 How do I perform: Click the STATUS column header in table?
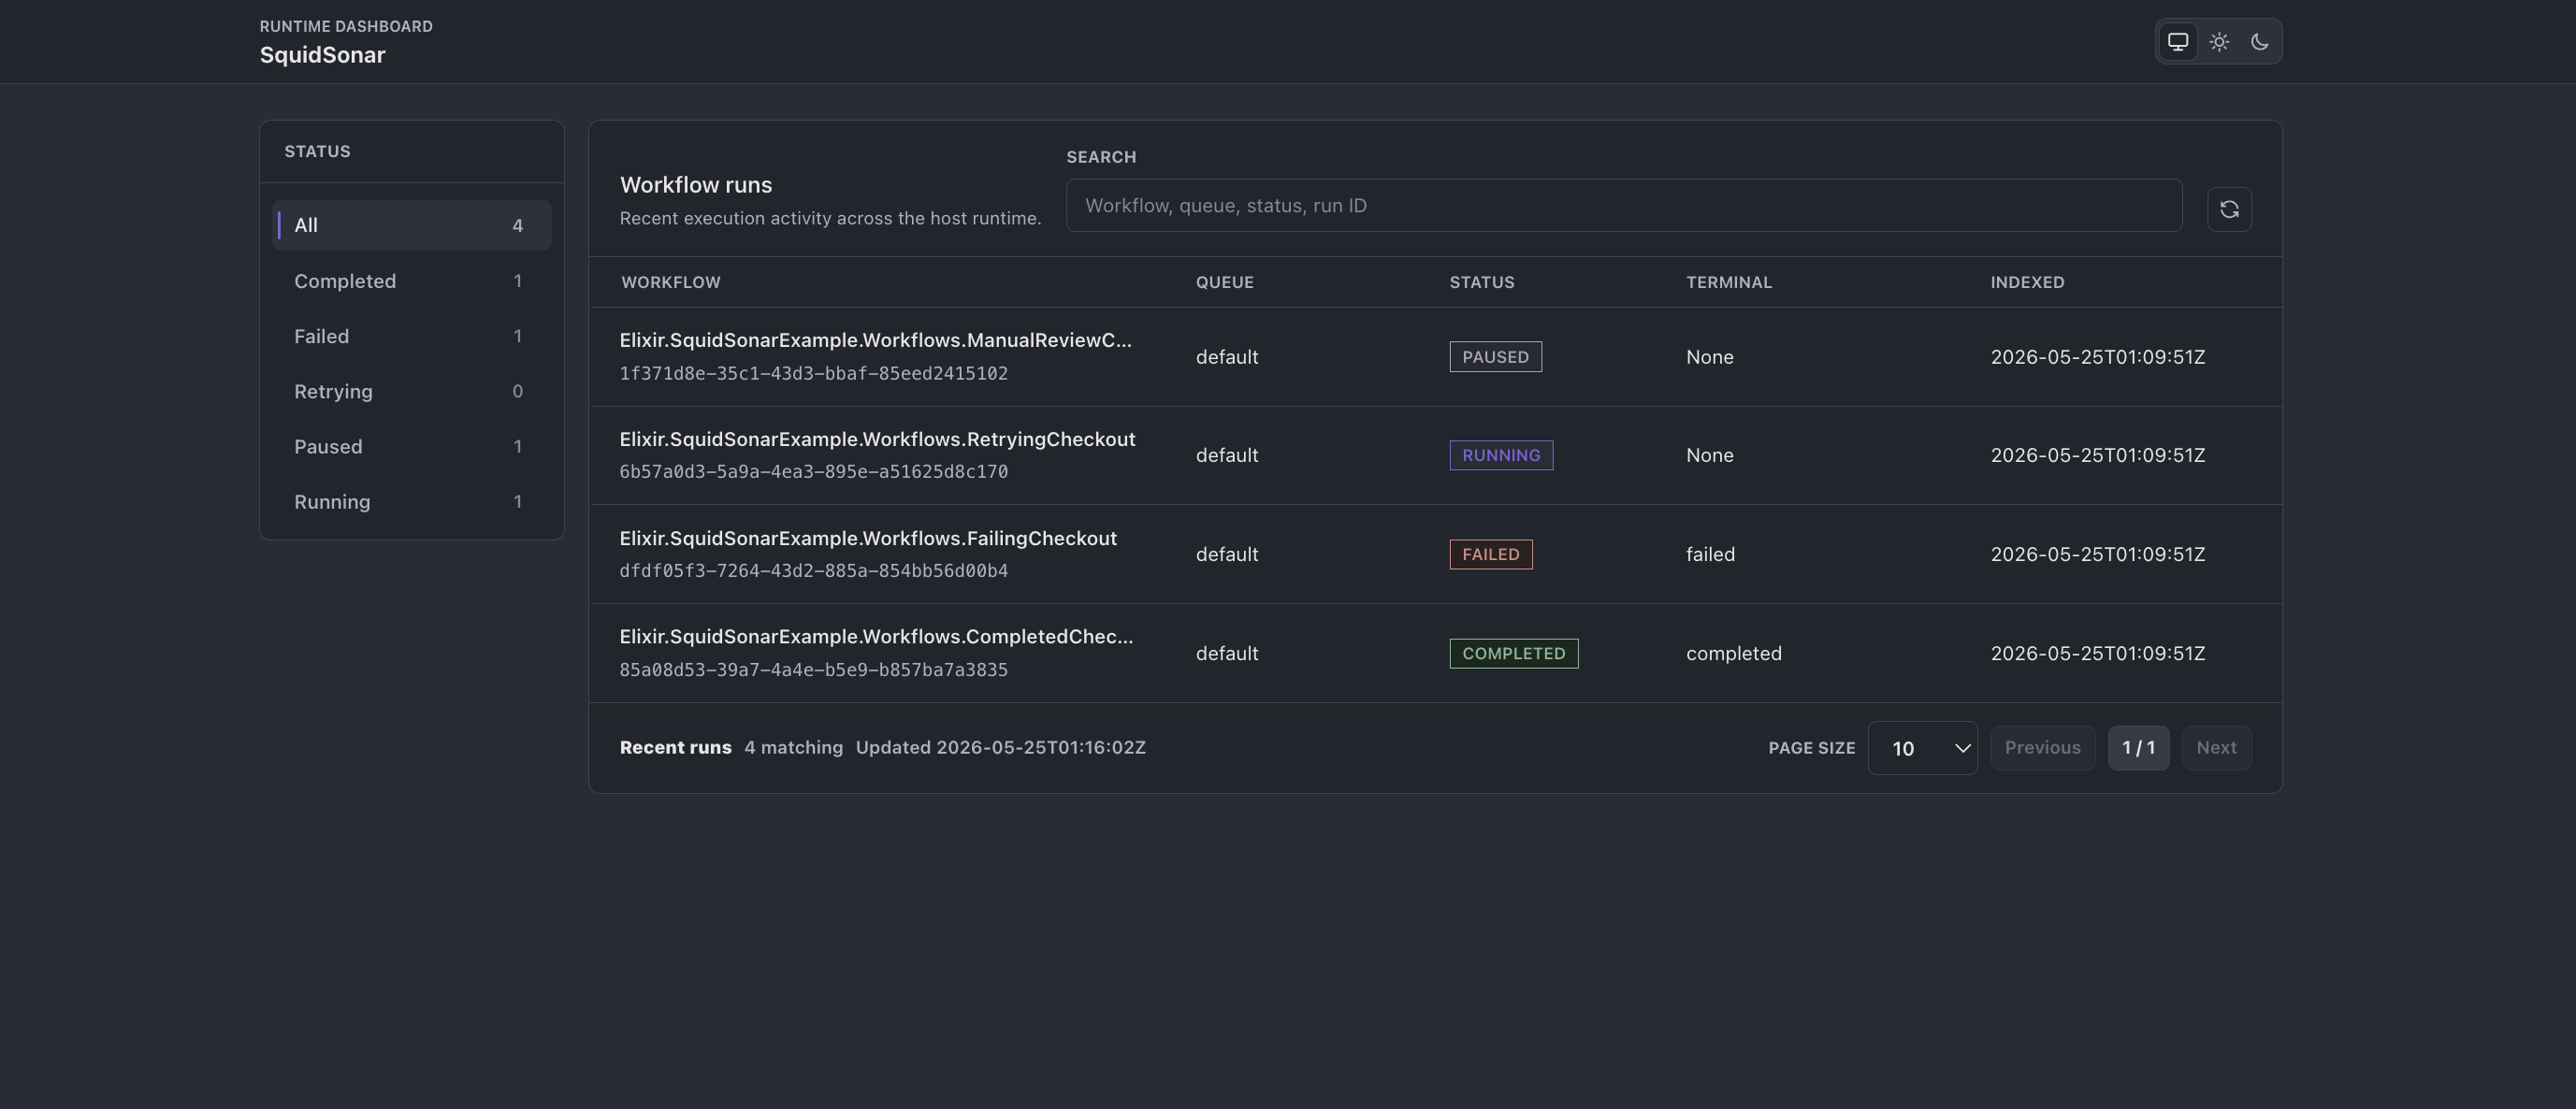[1481, 282]
